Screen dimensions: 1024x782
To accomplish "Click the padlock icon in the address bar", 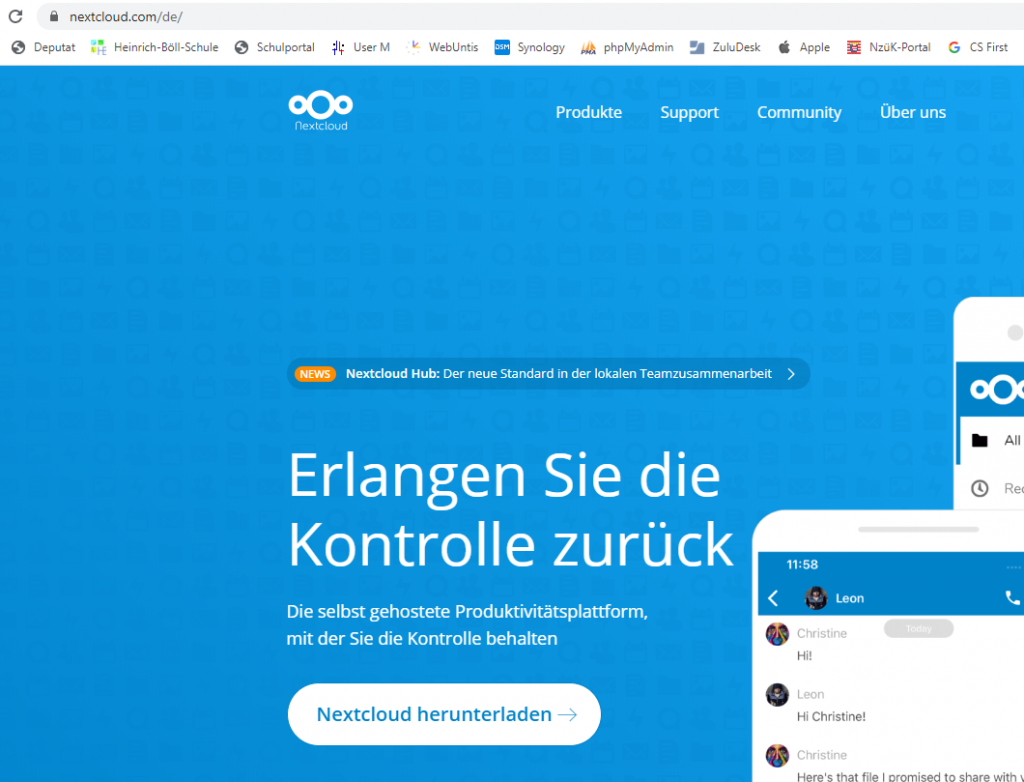I will pos(54,16).
